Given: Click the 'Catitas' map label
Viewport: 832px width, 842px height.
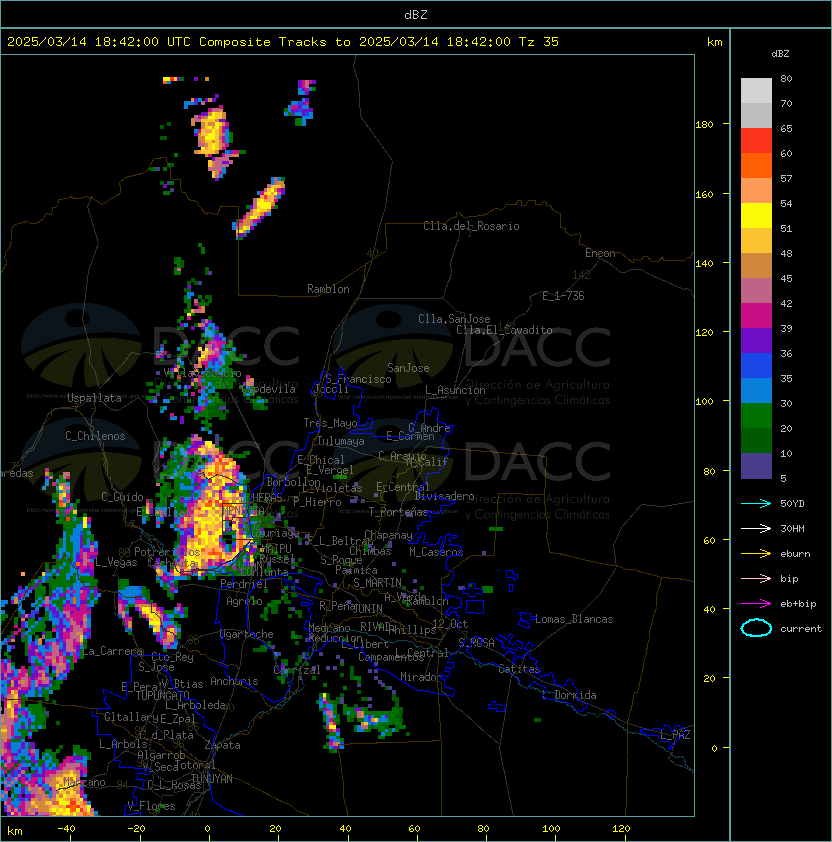Looking at the screenshot, I should 519,669.
